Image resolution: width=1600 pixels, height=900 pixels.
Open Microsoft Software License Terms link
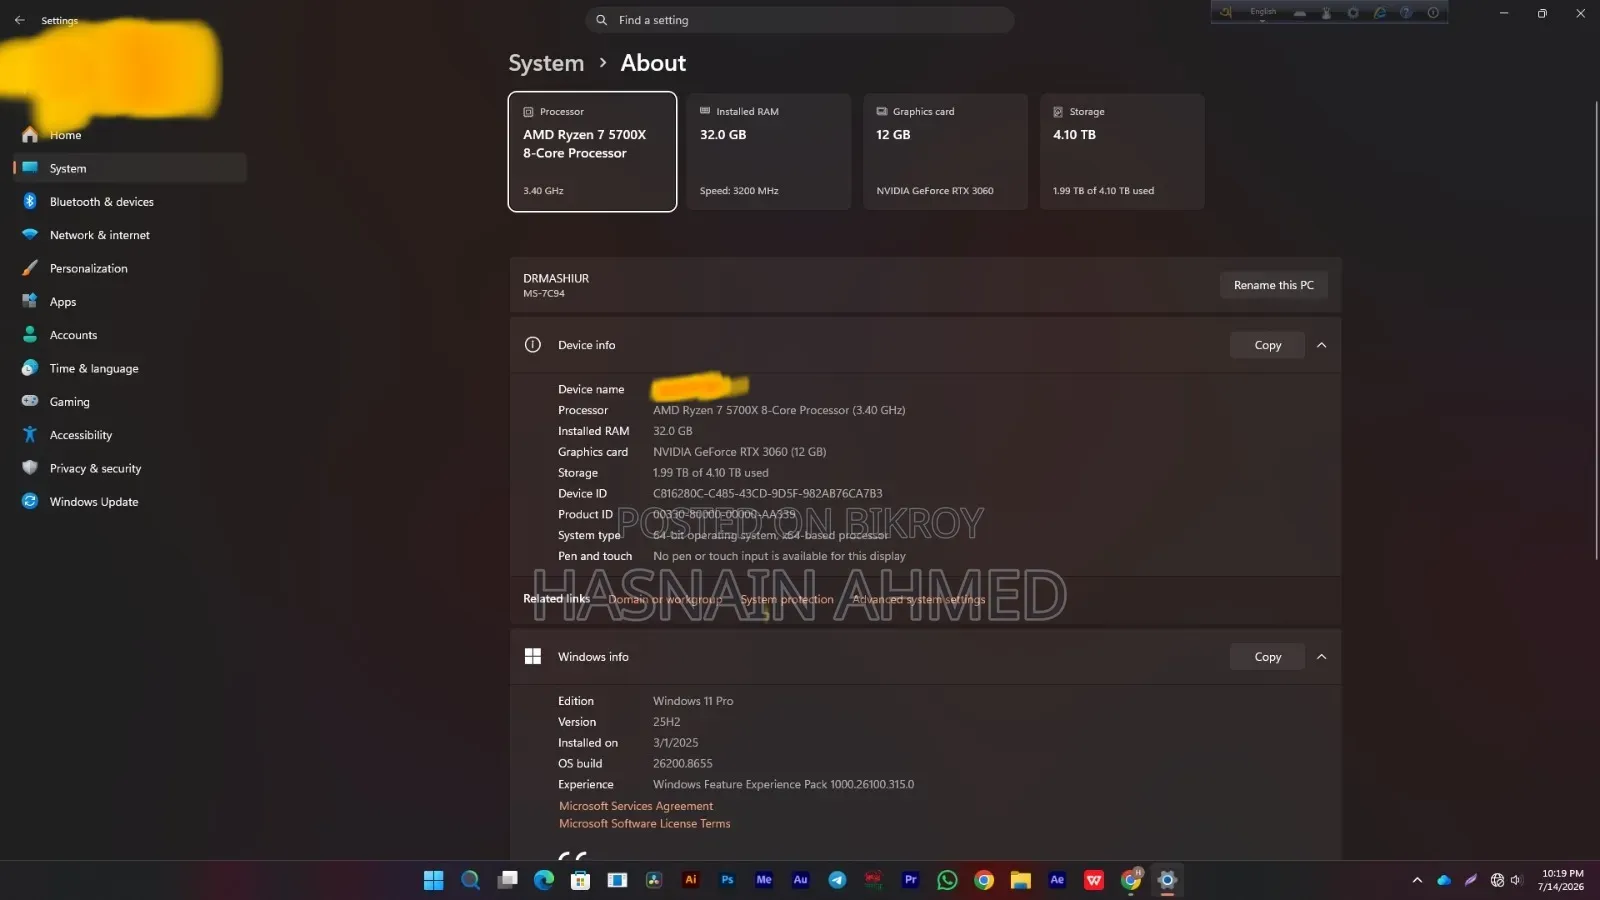(x=645, y=824)
